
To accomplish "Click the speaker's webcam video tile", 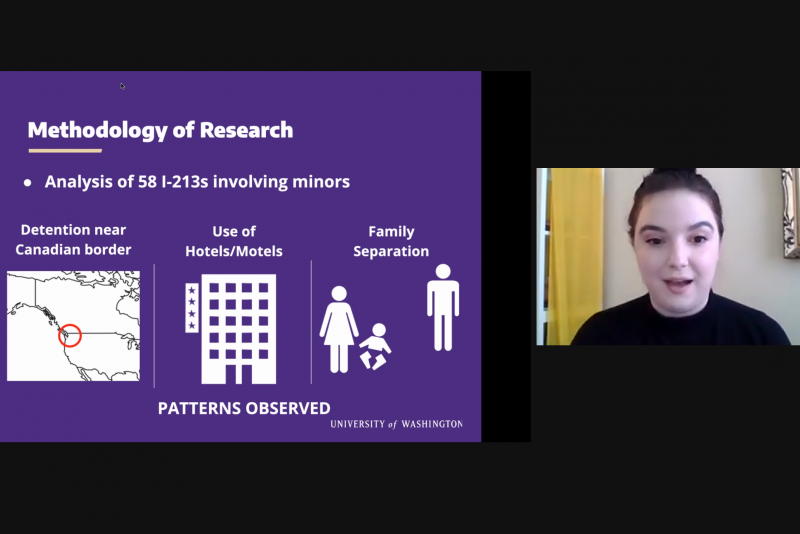I will point(668,257).
